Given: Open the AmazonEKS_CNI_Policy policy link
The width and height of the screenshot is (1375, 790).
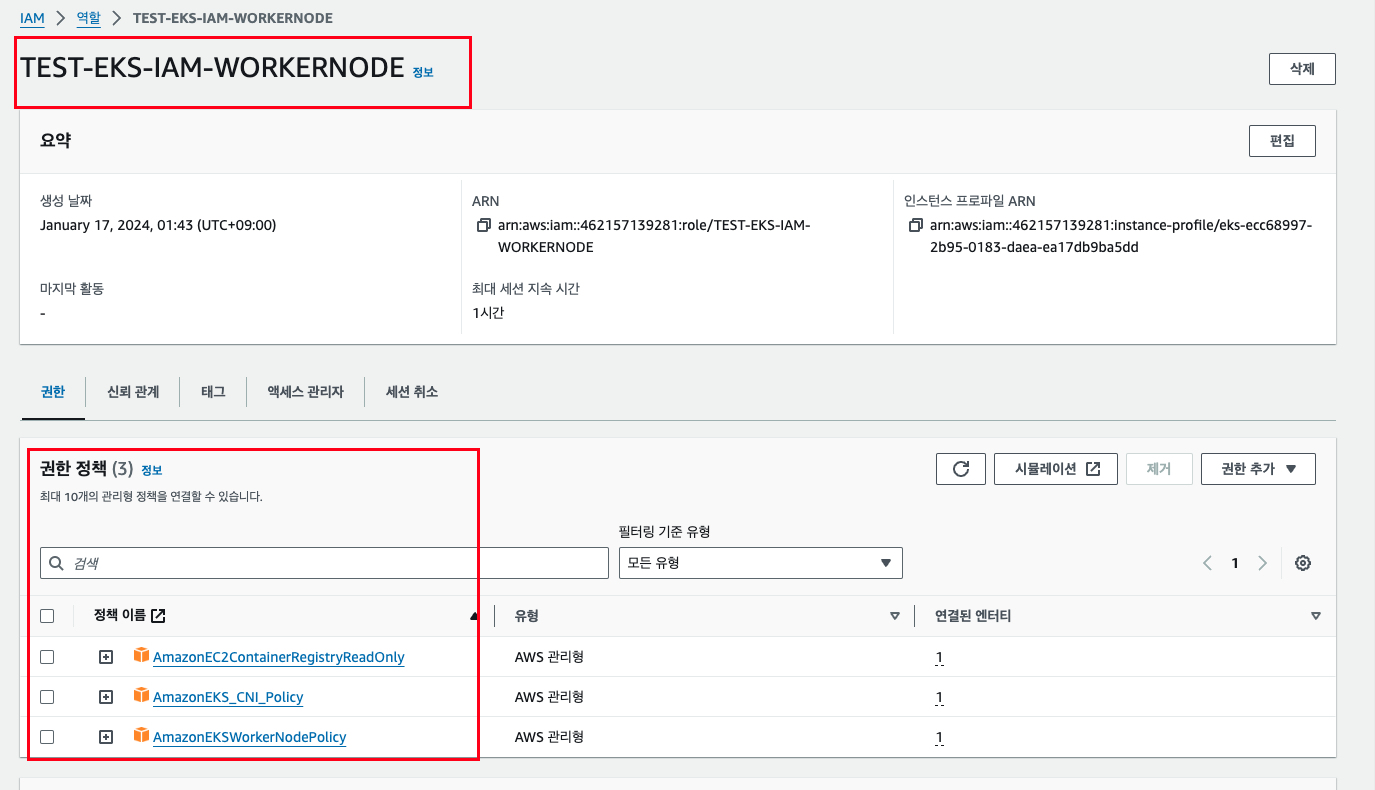Looking at the screenshot, I should coord(228,697).
